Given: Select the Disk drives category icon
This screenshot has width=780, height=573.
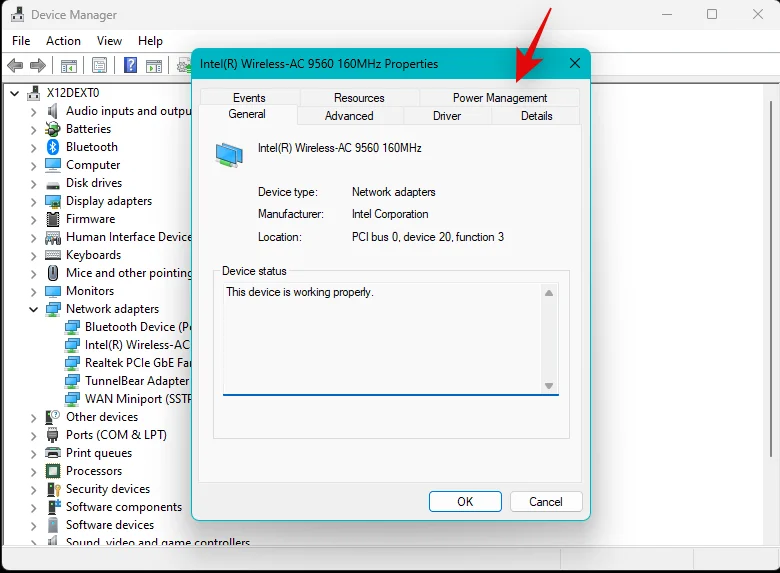Looking at the screenshot, I should coord(53,185).
